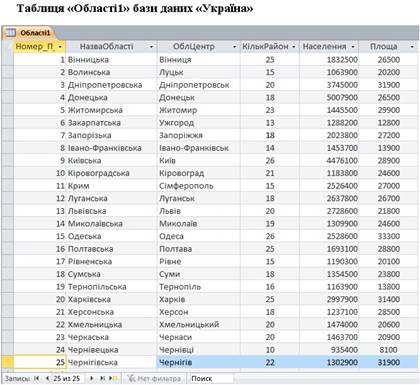This screenshot has height=385, width=420.
Task: Open КількРайон column dropdown arrow
Action: point(294,47)
